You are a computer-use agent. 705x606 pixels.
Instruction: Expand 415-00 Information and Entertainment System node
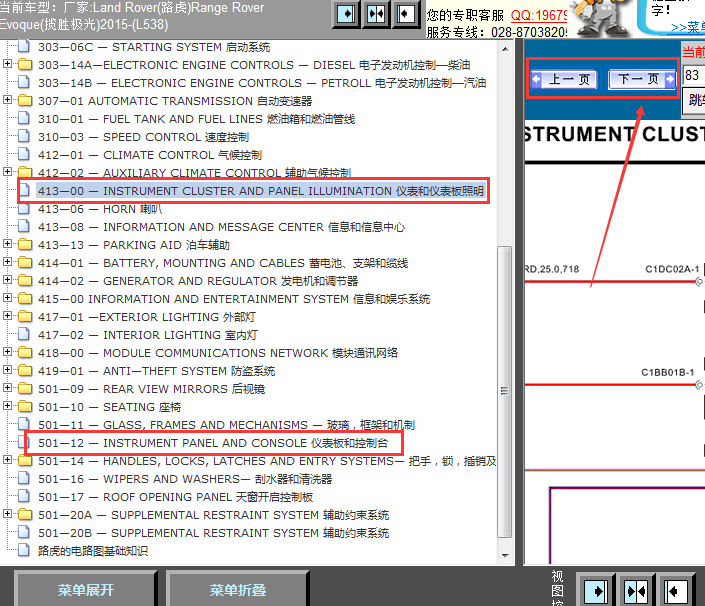point(7,298)
